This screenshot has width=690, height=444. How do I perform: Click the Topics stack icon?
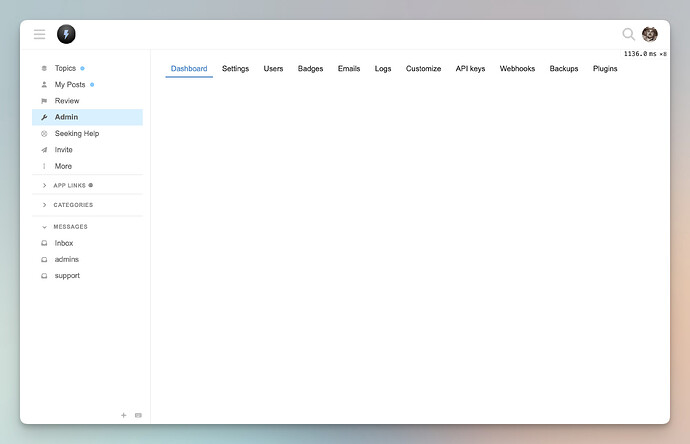tap(44, 68)
